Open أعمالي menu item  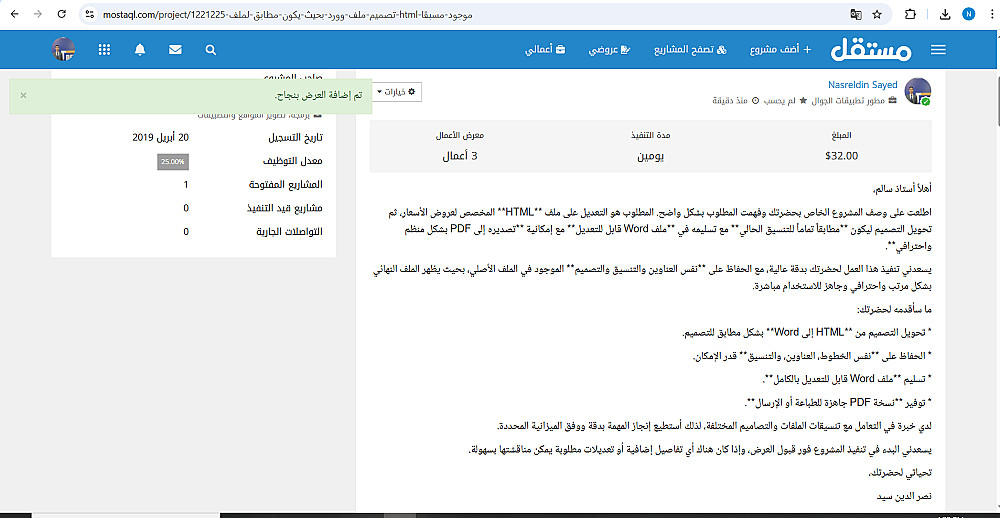(545, 50)
